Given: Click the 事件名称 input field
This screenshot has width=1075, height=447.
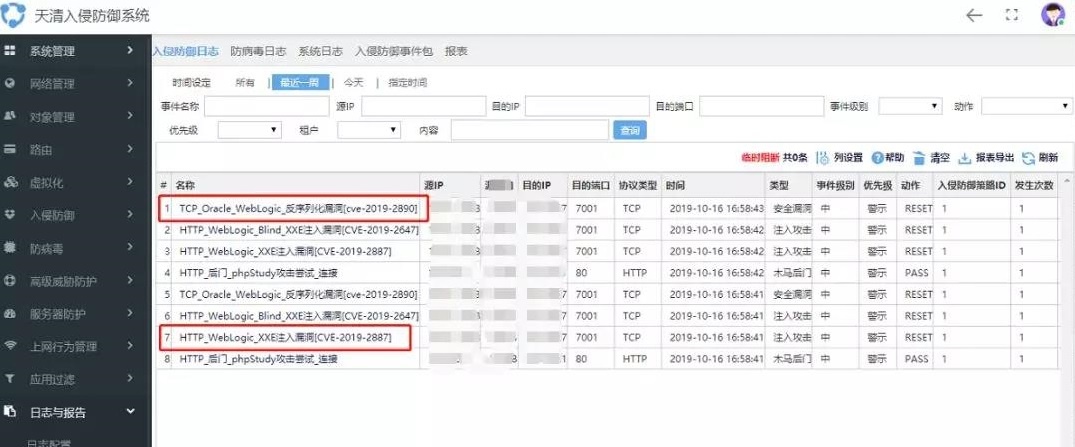Looking at the screenshot, I should 266,106.
